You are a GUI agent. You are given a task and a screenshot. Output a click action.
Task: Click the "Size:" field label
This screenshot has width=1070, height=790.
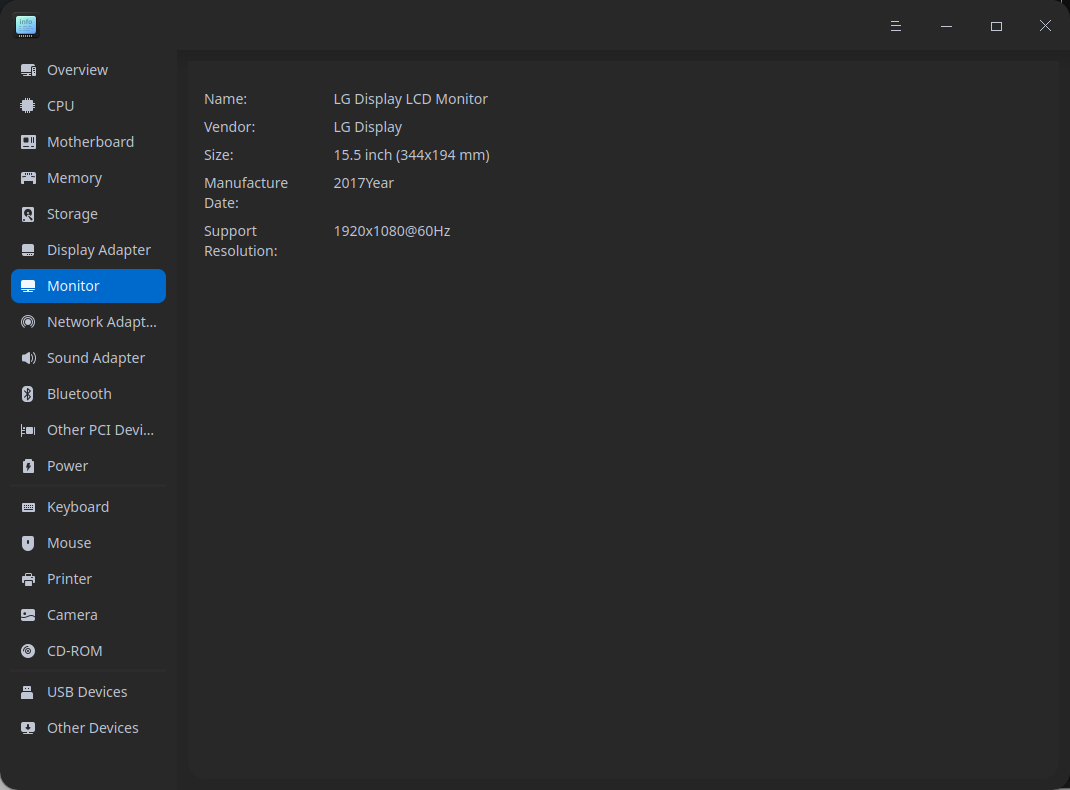tap(218, 156)
